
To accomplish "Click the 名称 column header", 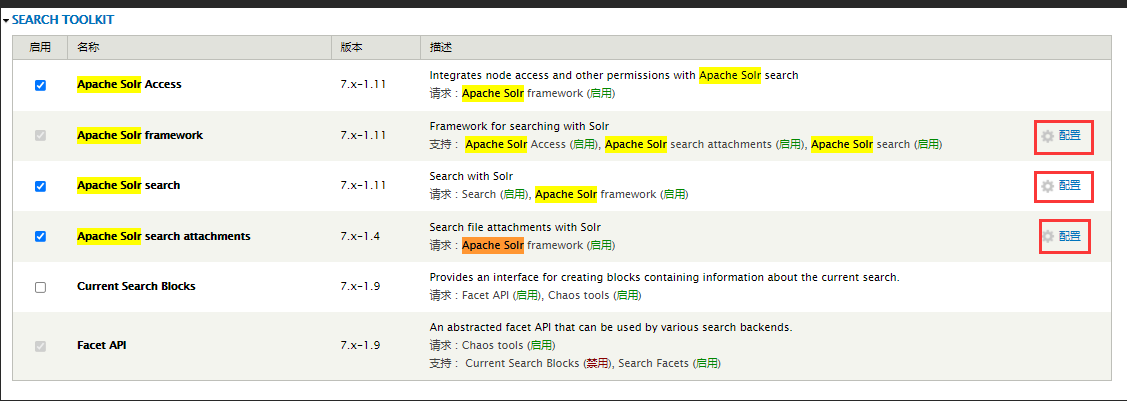I will (88, 47).
